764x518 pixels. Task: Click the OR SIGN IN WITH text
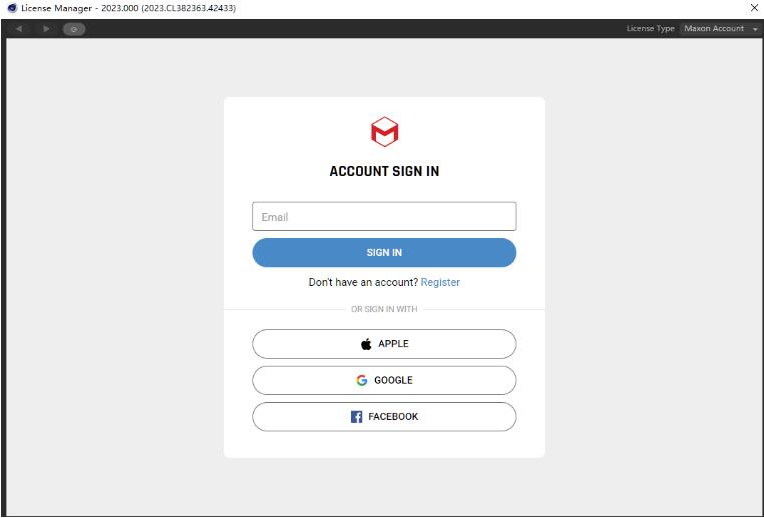[384, 309]
